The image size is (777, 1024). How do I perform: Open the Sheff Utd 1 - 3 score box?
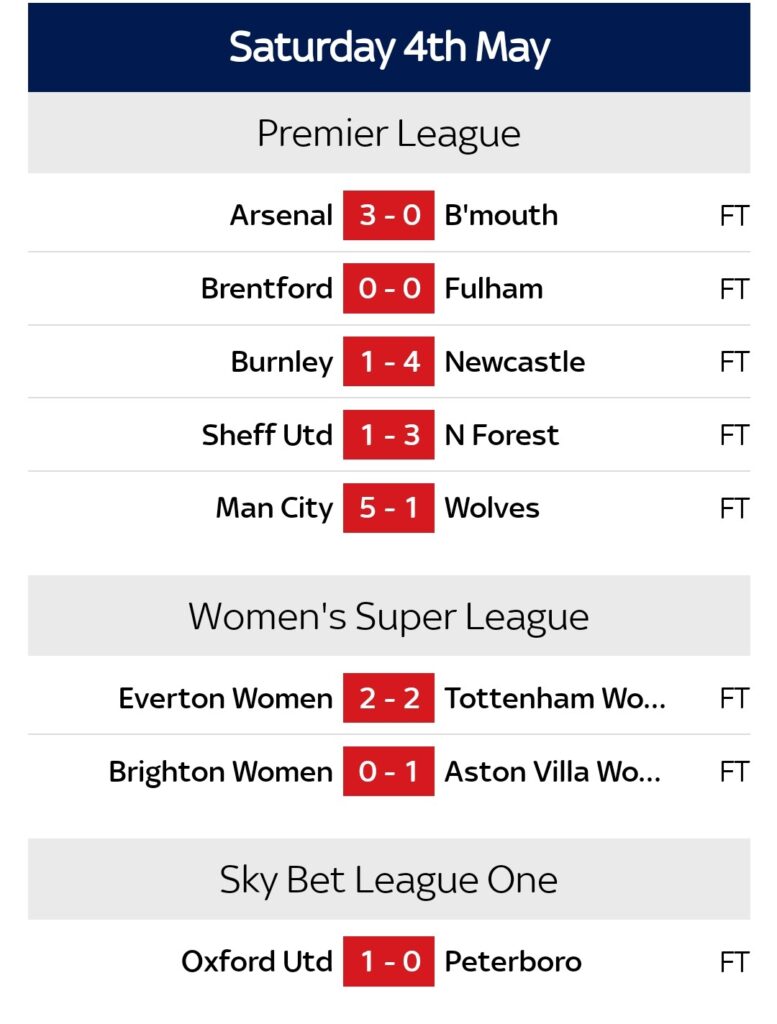(388, 435)
